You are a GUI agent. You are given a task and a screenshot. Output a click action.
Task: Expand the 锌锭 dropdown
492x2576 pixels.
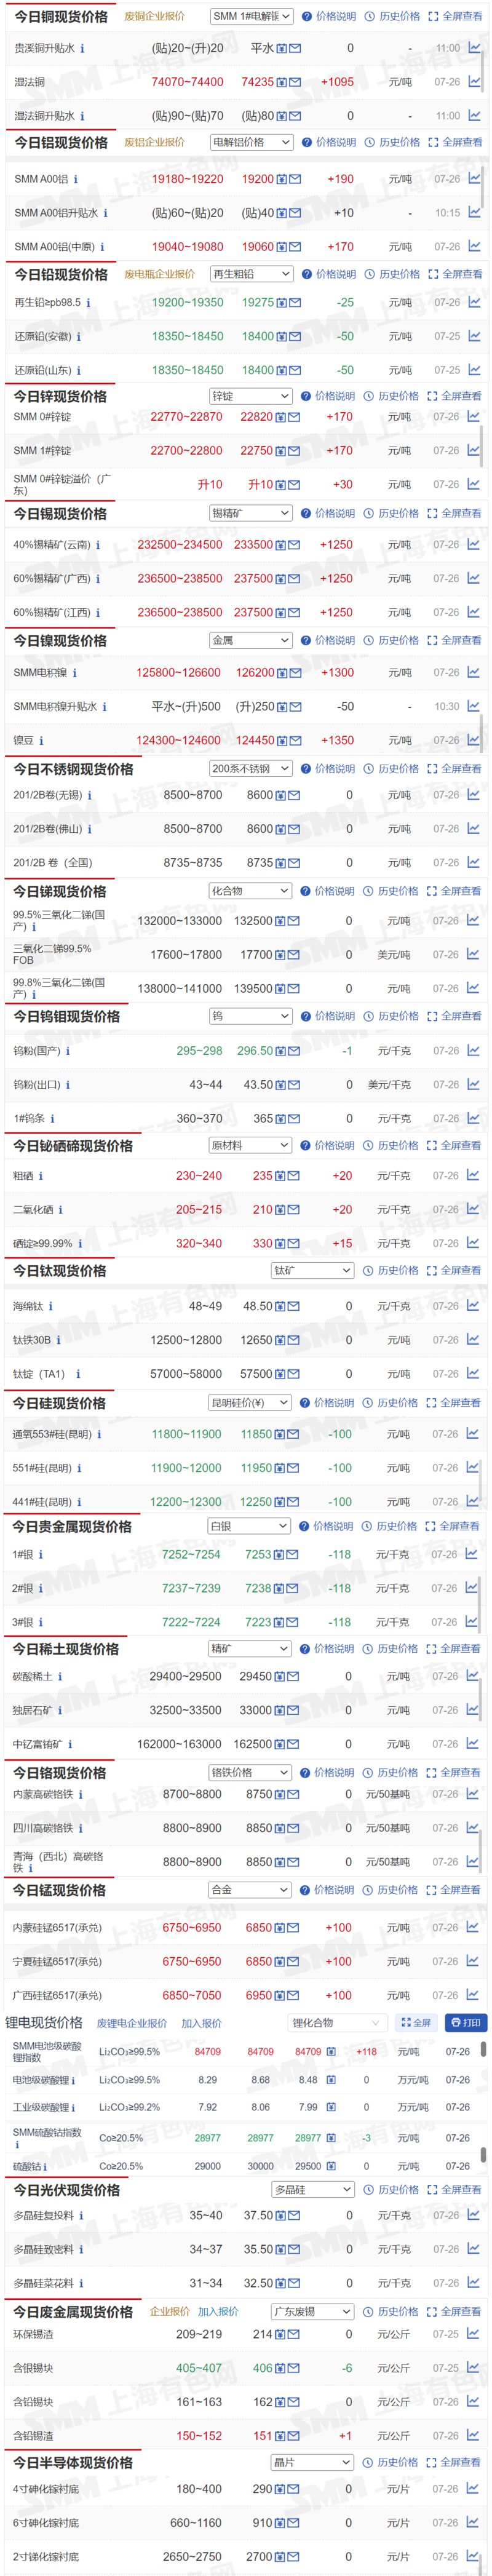point(251,397)
